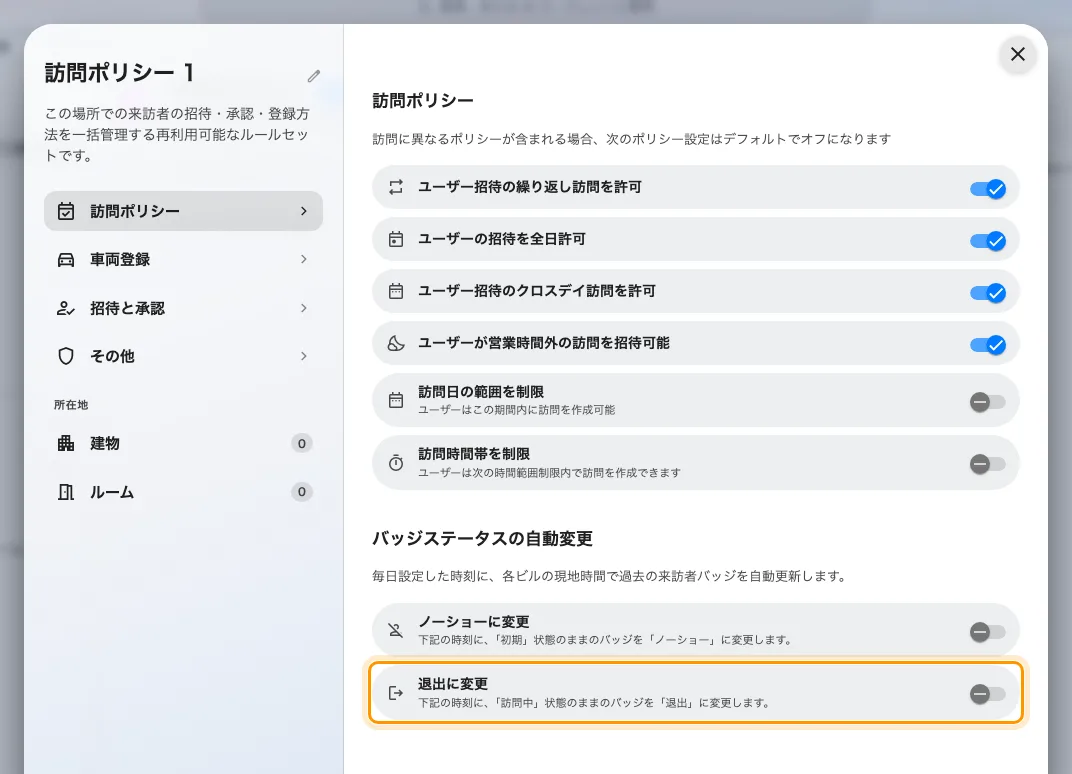Screen dimensions: 1072x774
Task: Click the 0 count badge for 建物
Action: pyautogui.click(x=302, y=443)
